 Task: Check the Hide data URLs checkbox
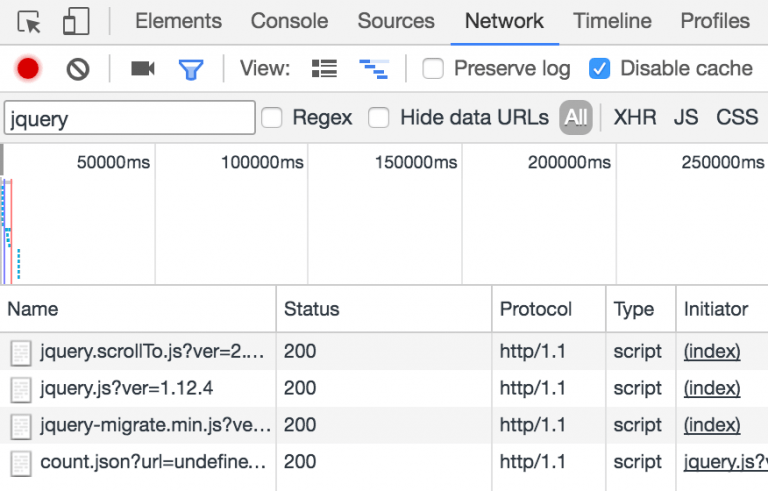(x=379, y=118)
